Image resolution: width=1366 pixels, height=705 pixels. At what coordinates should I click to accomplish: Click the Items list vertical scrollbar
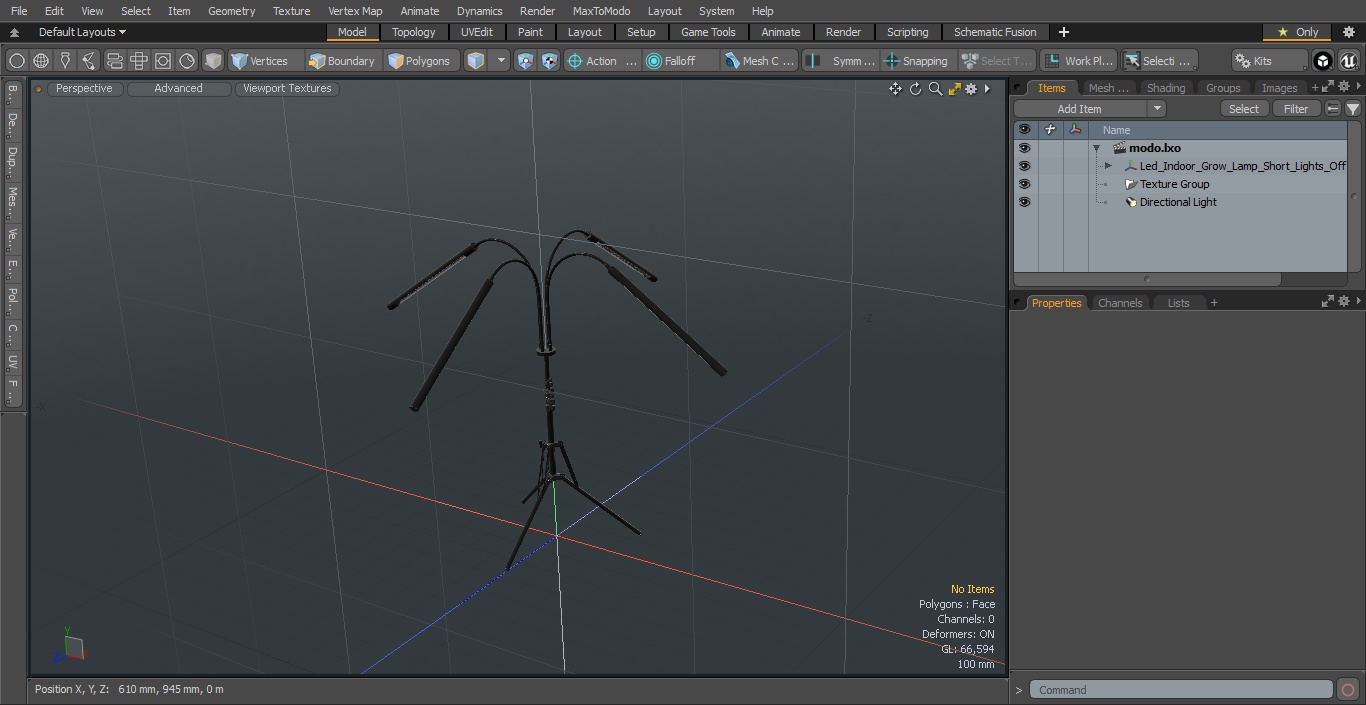pos(1354,196)
